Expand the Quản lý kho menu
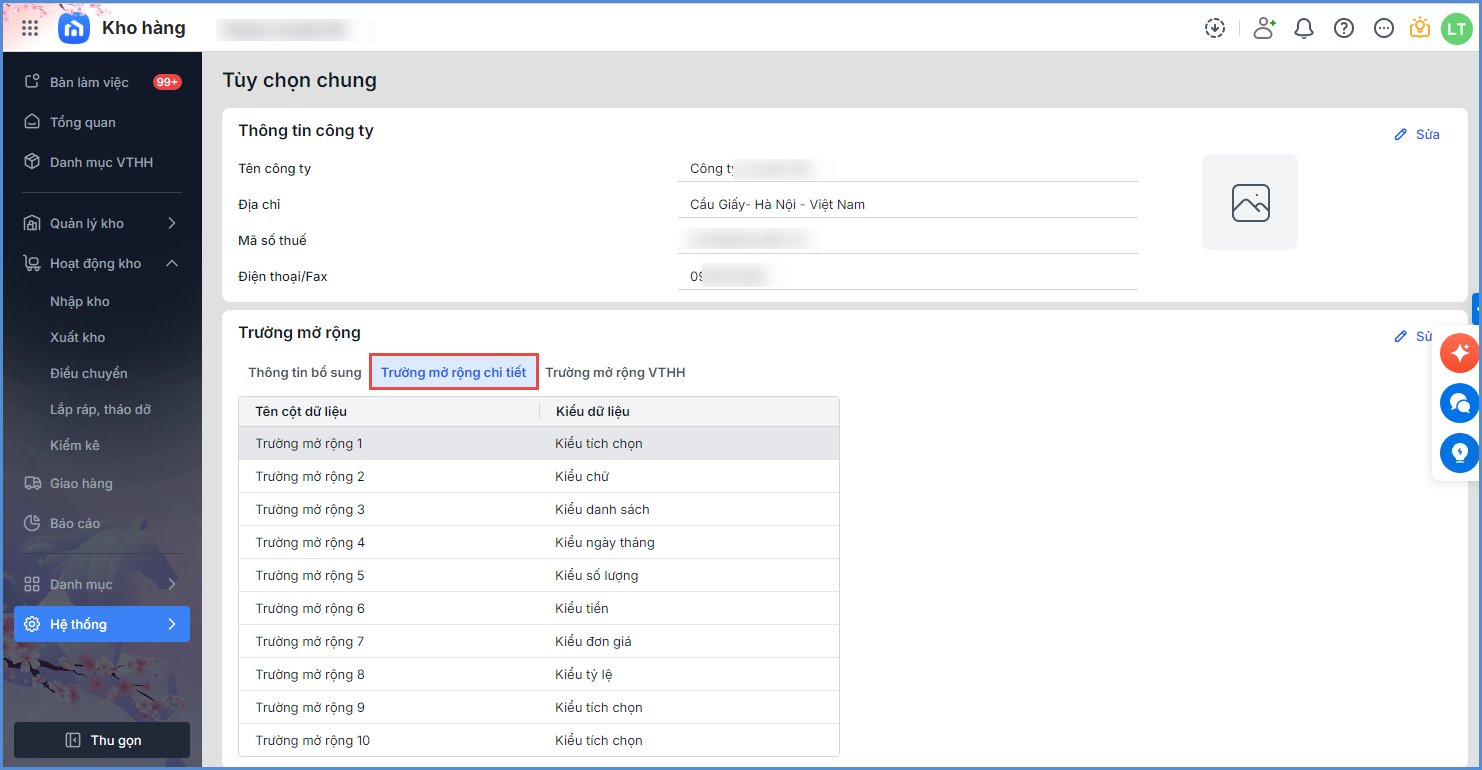 point(102,223)
